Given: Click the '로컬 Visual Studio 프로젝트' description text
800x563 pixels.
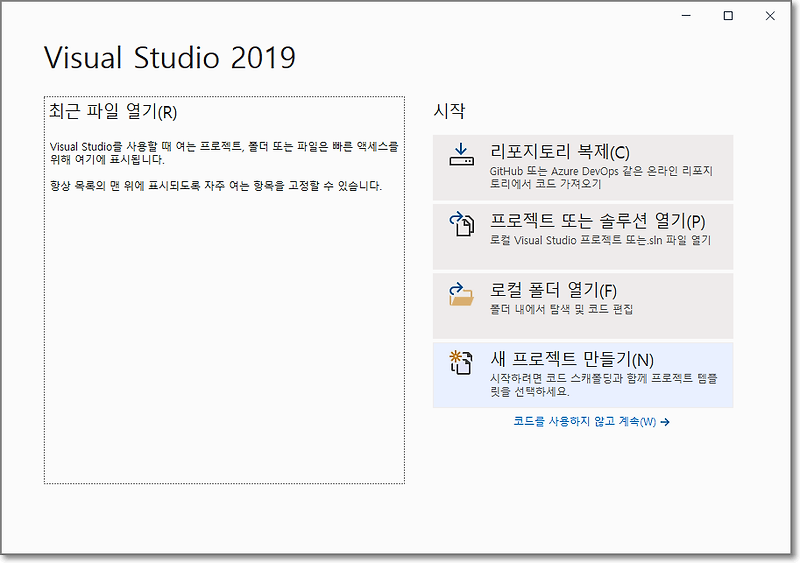Looking at the screenshot, I should coord(600,240).
